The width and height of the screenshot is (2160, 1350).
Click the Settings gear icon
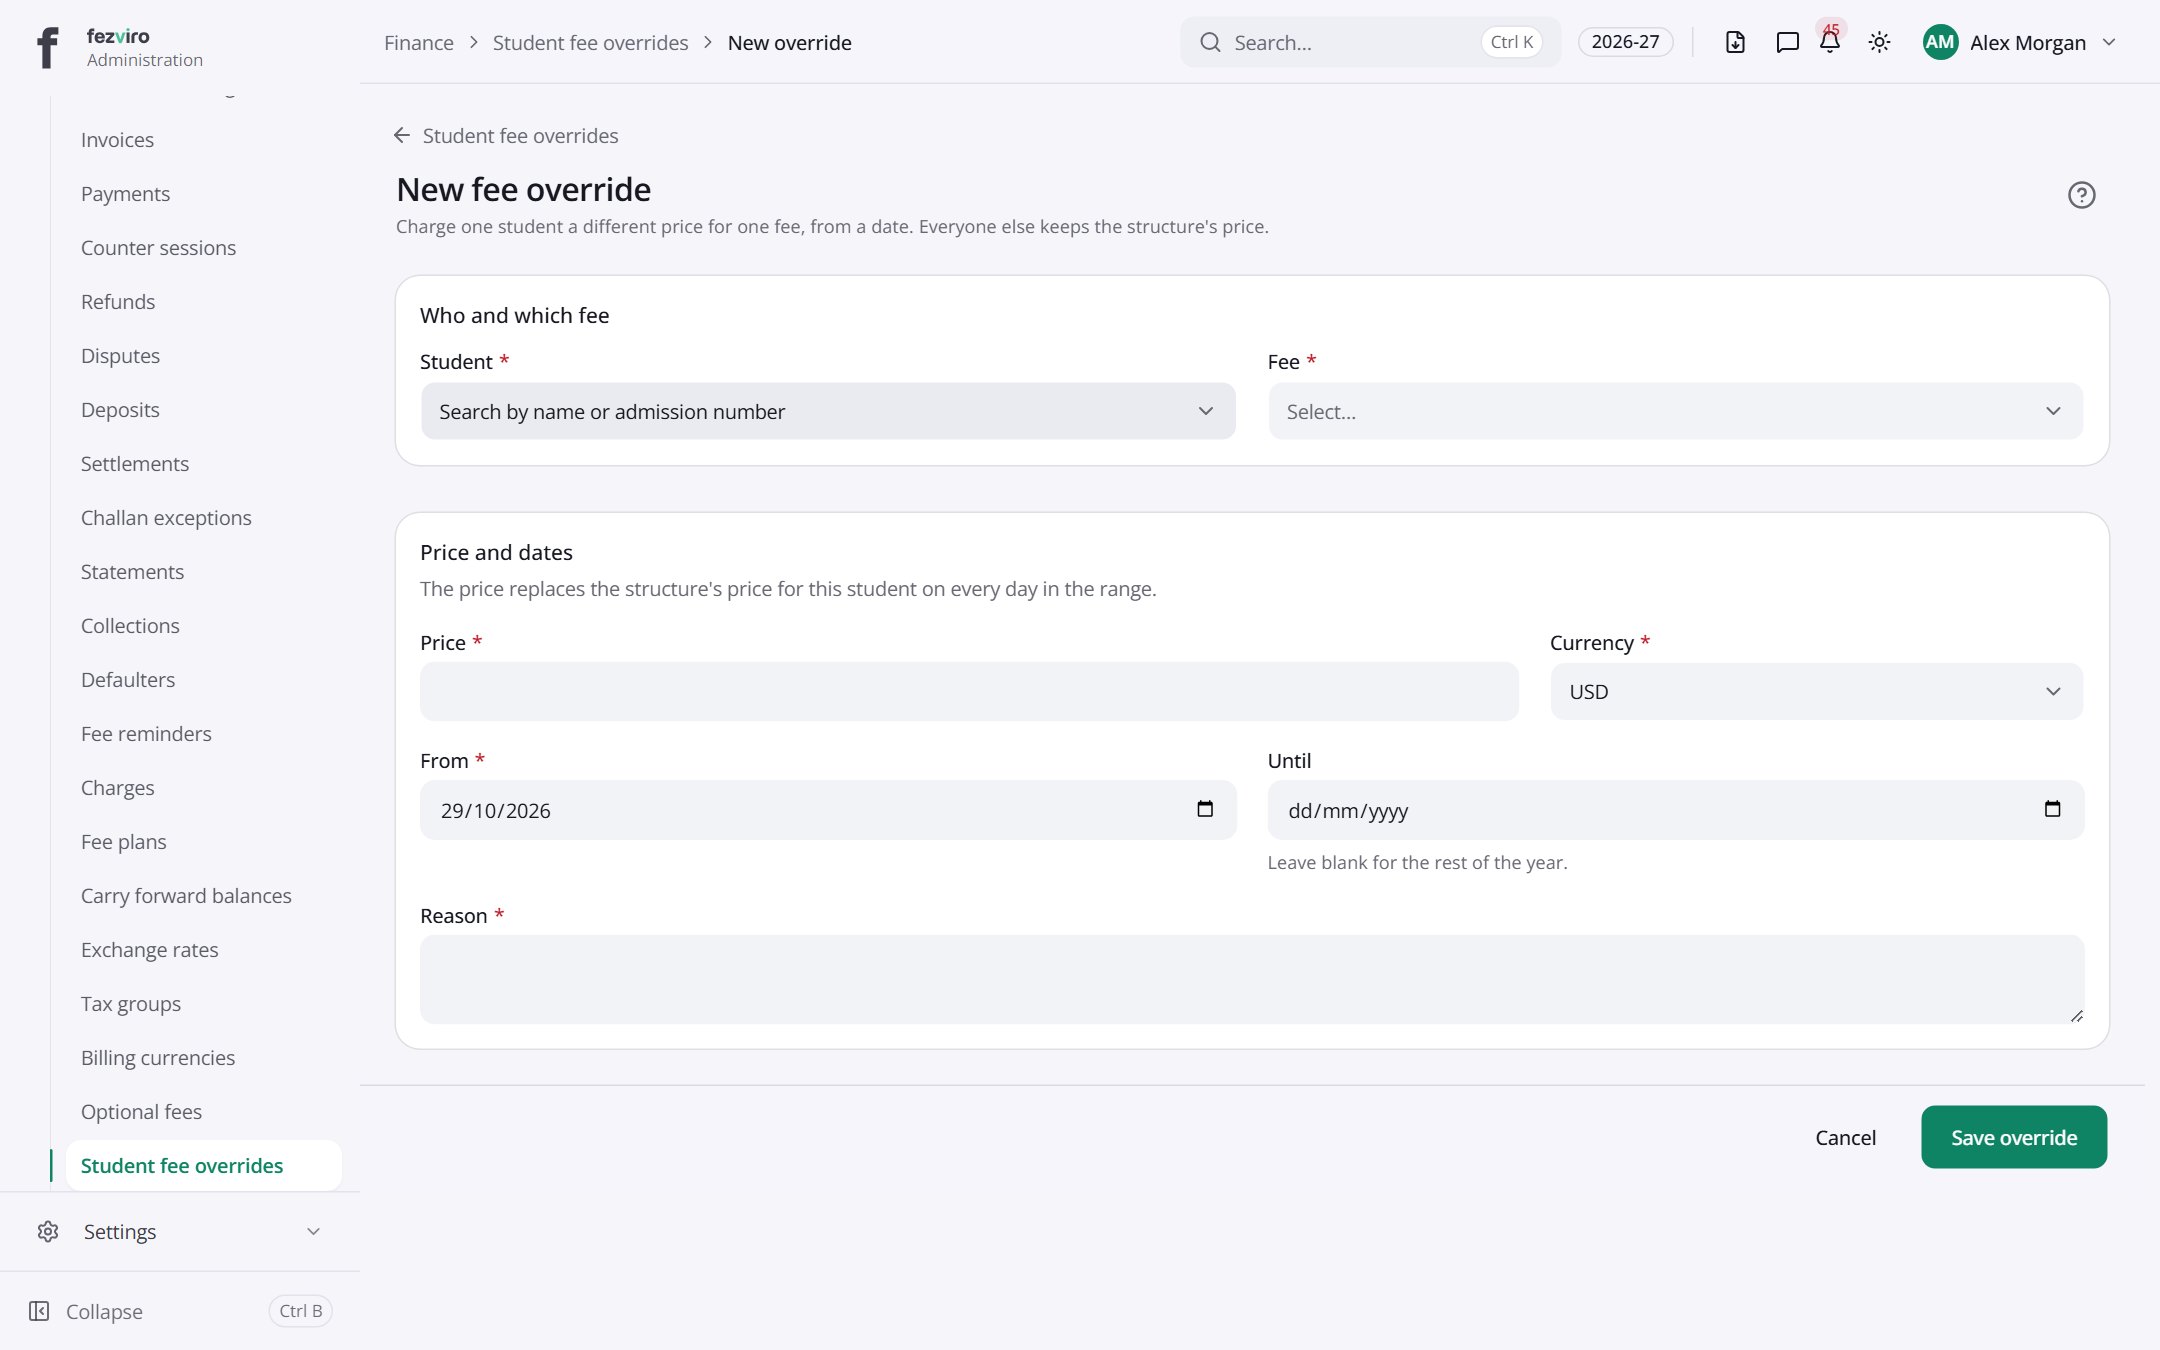pyautogui.click(x=48, y=1231)
